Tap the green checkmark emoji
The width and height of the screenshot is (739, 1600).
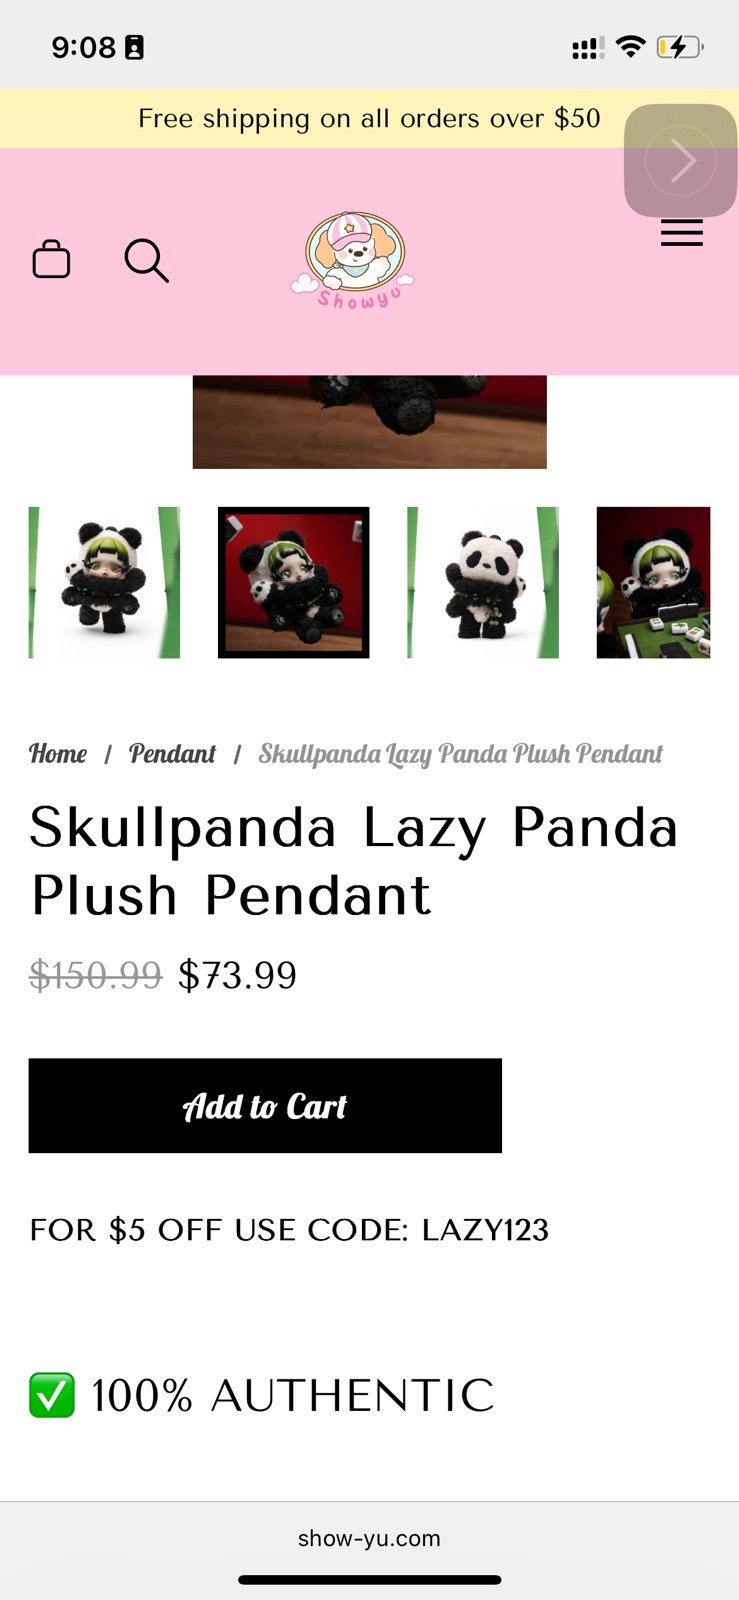[52, 1395]
